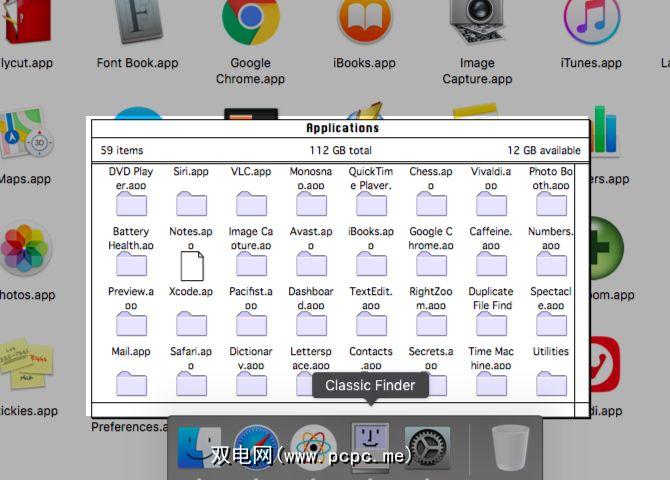This screenshot has width=670, height=480.
Task: Select the TextEdit.app folder icon
Action: pos(371,324)
